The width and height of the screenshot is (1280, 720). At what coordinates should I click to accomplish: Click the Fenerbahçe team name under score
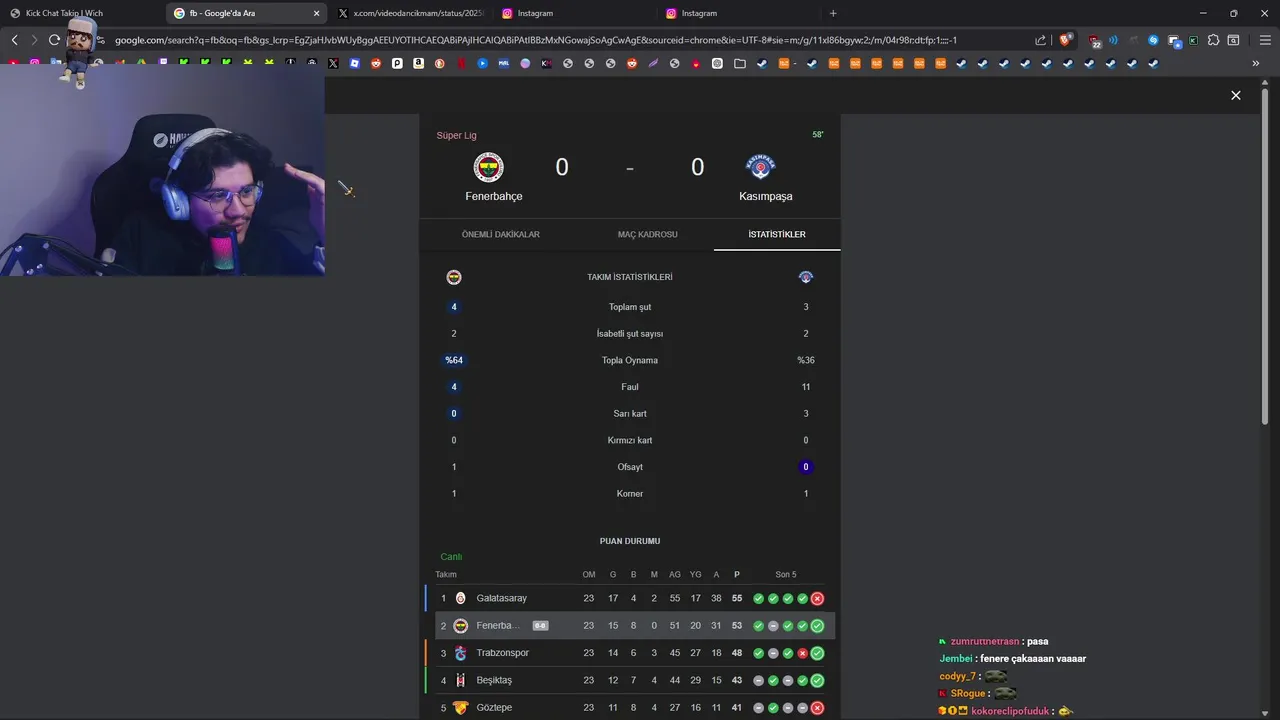coord(494,196)
